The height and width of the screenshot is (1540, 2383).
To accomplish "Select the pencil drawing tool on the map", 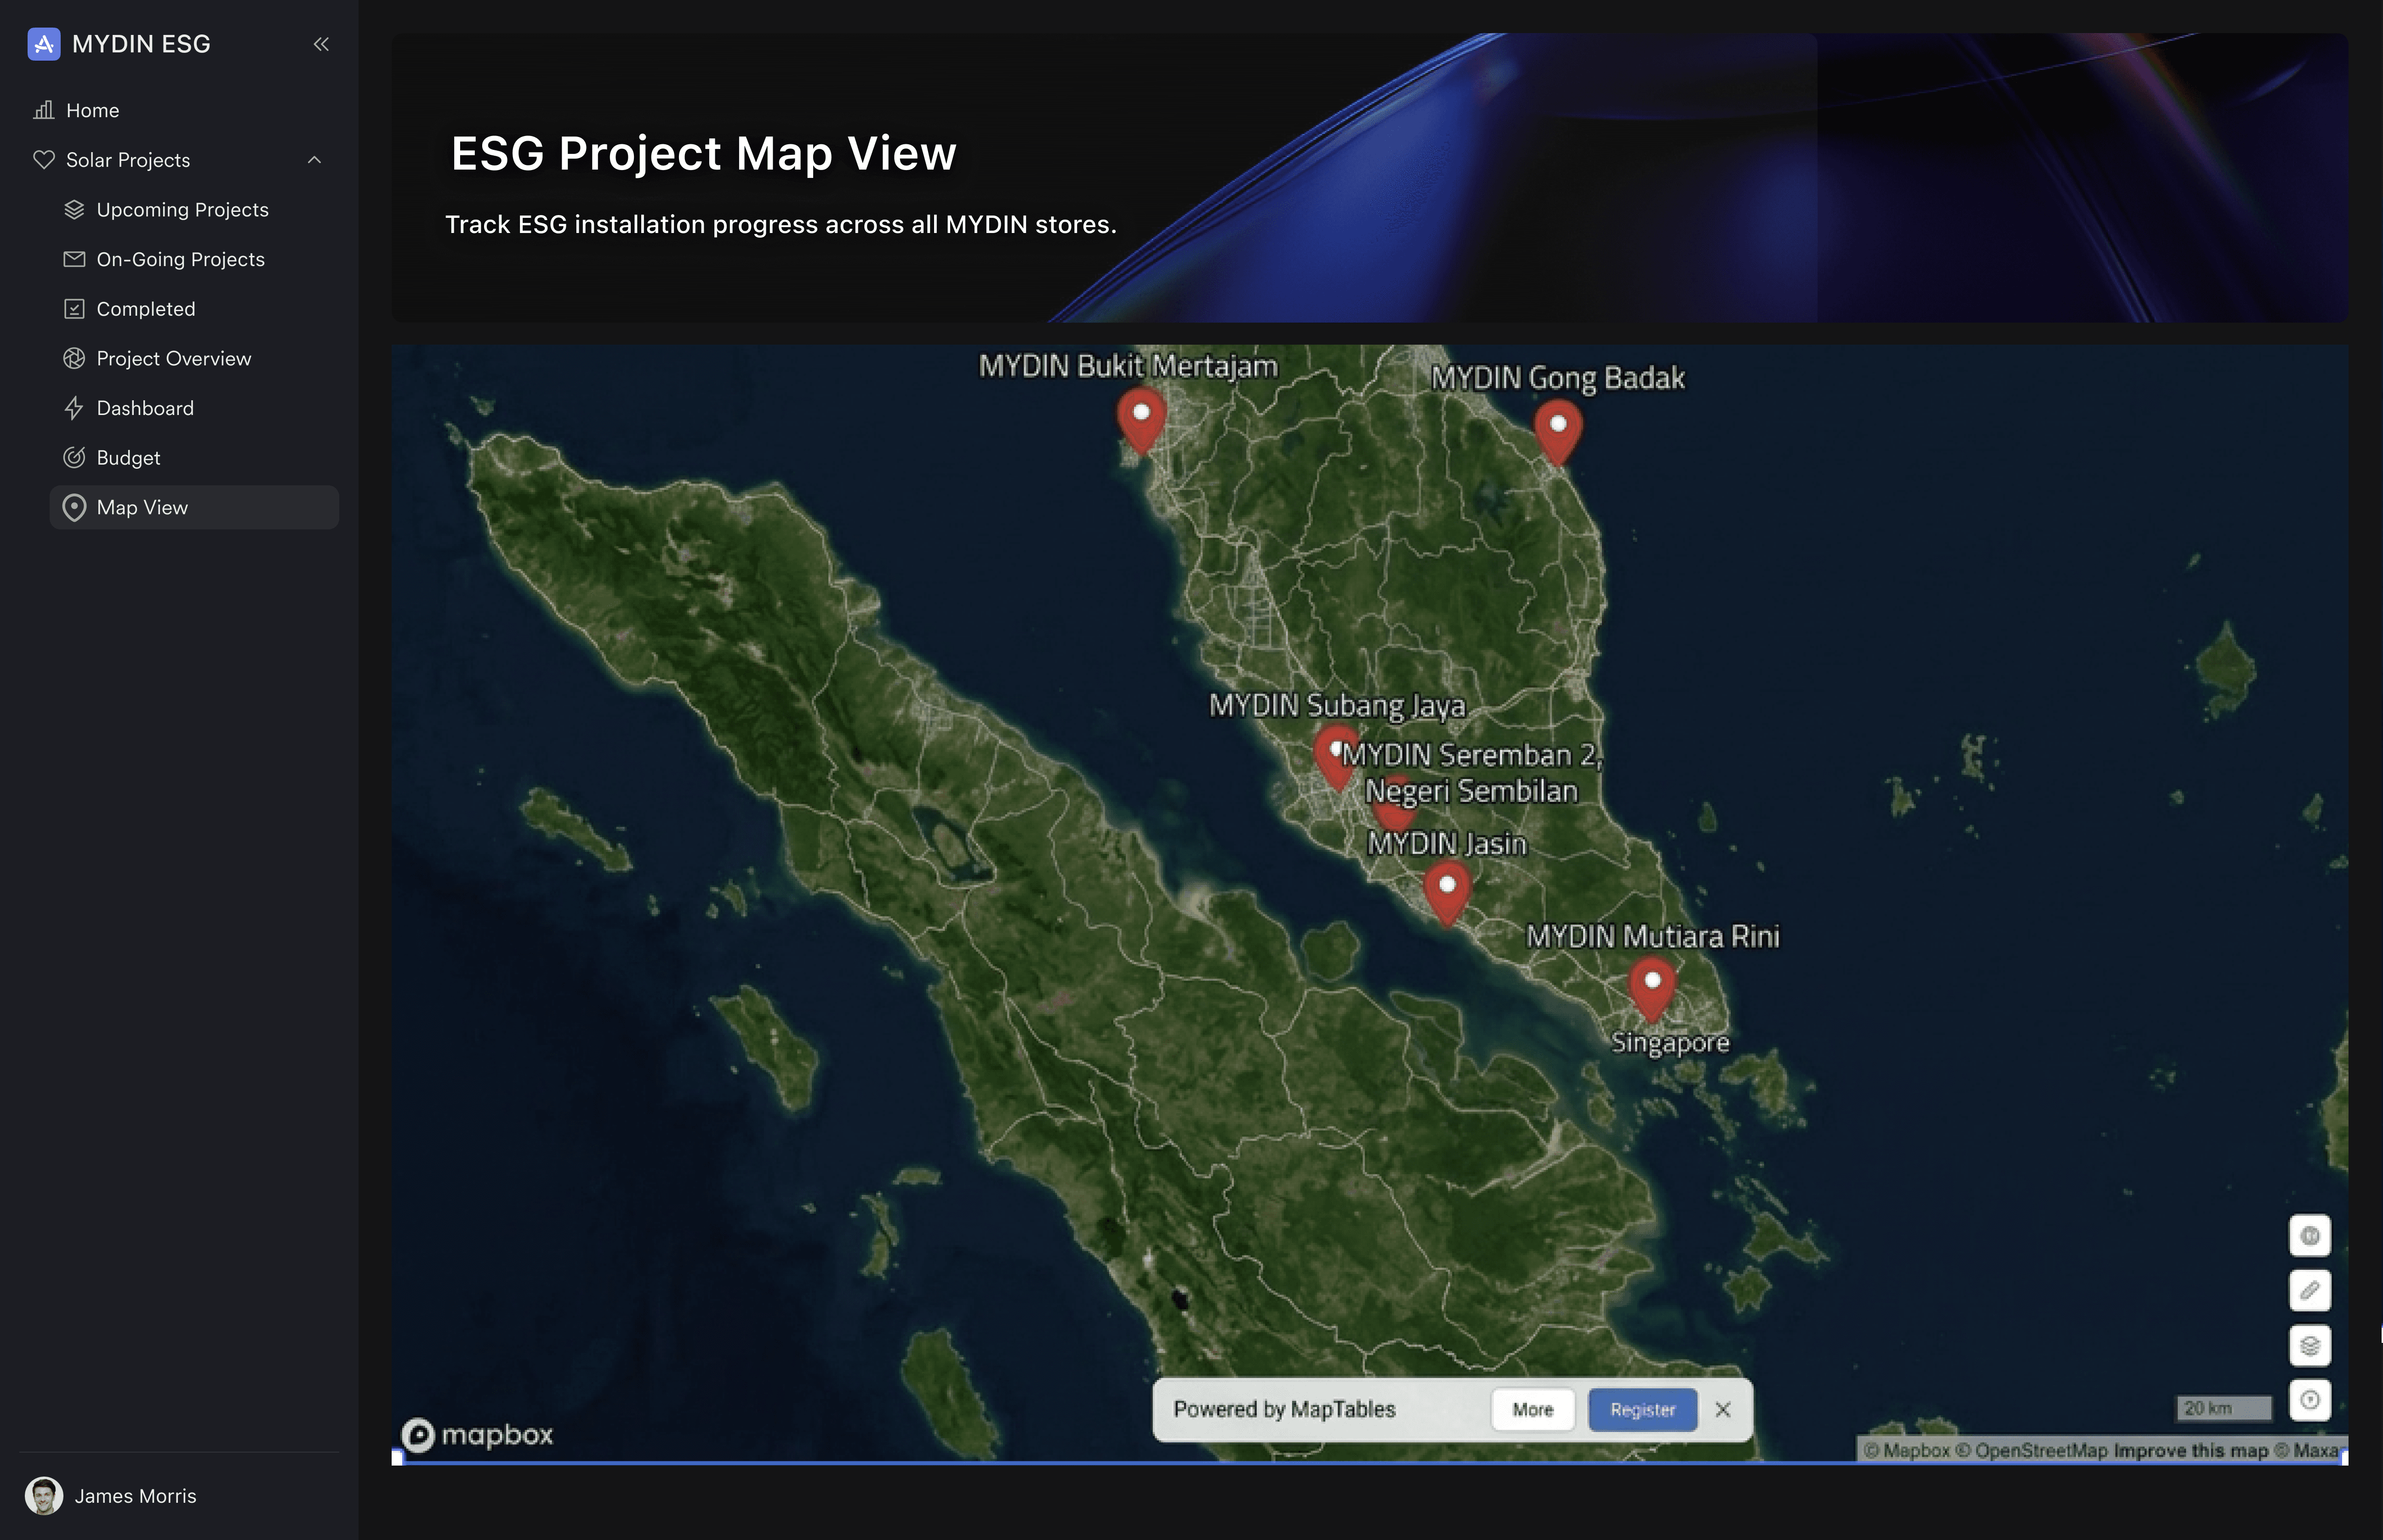I will [x=2311, y=1290].
